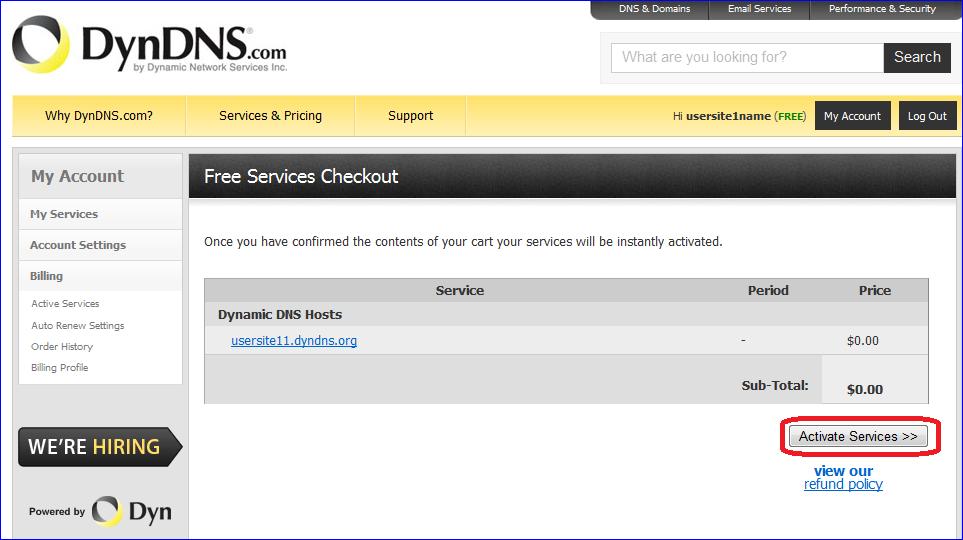Click the My Account button
Viewport: 963px width, 540px height.
[x=852, y=116]
